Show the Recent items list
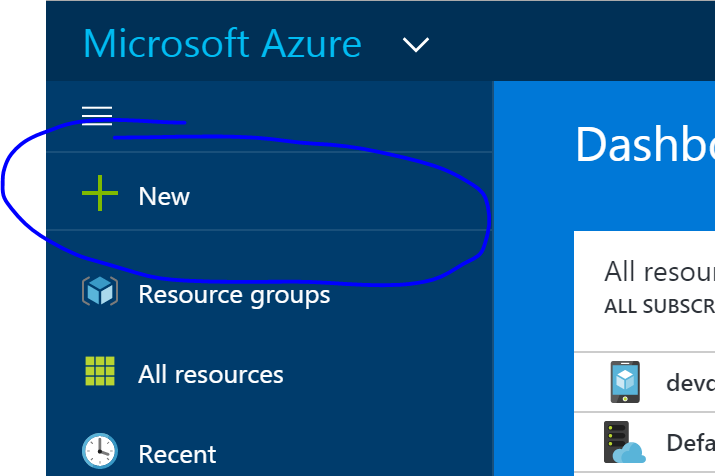The image size is (715, 476). [177, 453]
